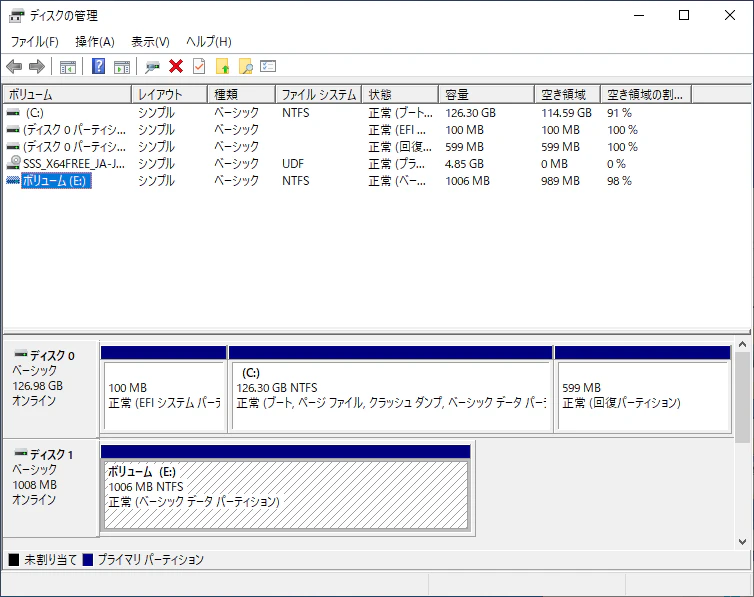Open the 表示(V) menu
754x597 pixels.
[x=151, y=42]
